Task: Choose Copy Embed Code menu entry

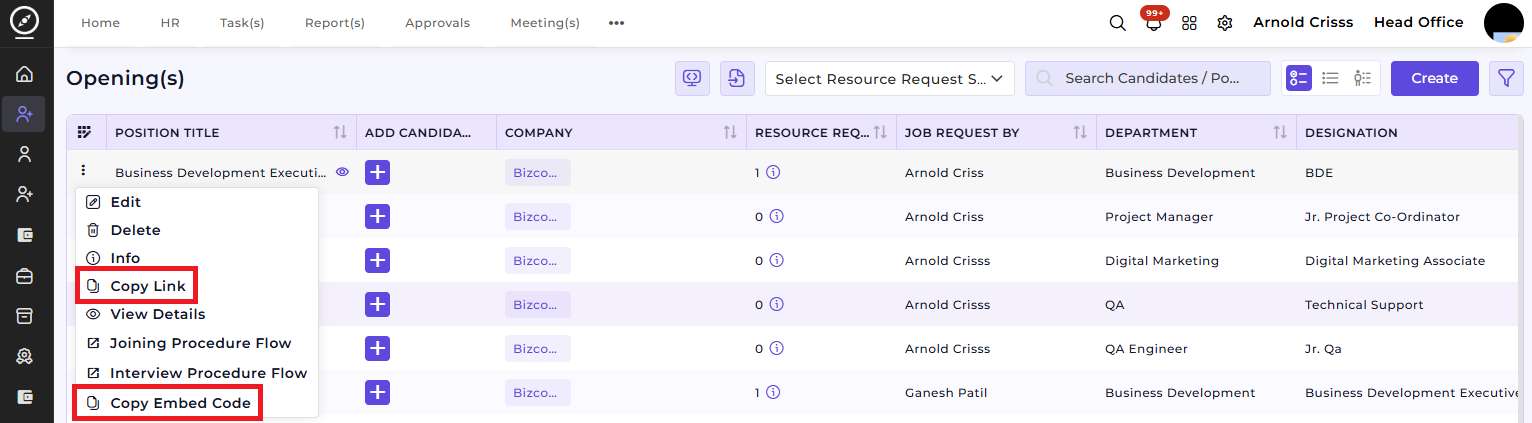Action: pos(170,403)
